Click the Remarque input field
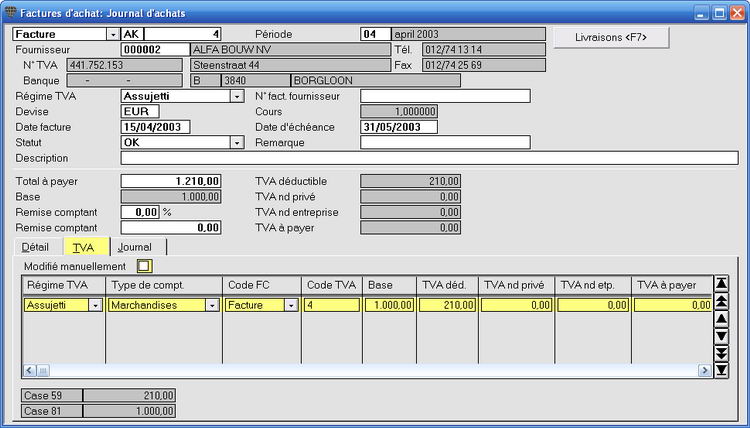This screenshot has width=750, height=428. click(x=445, y=143)
